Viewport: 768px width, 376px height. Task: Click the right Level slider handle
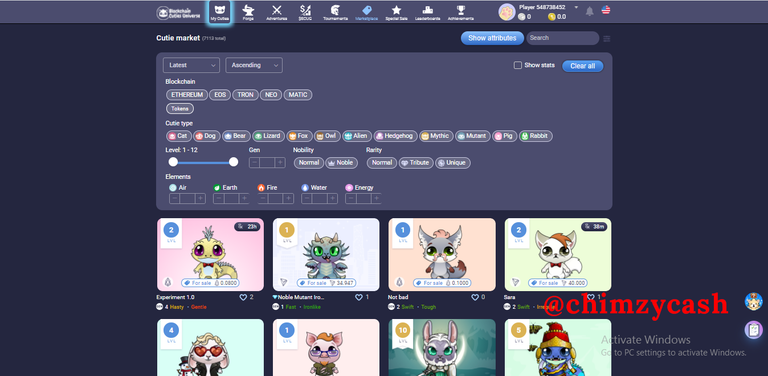234,162
